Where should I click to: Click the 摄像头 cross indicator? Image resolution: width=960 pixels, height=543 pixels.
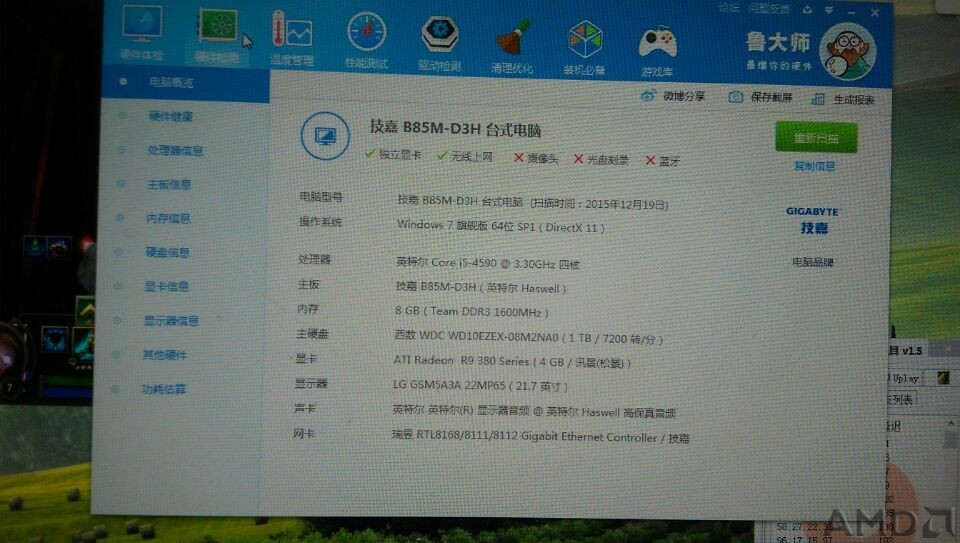point(536,158)
